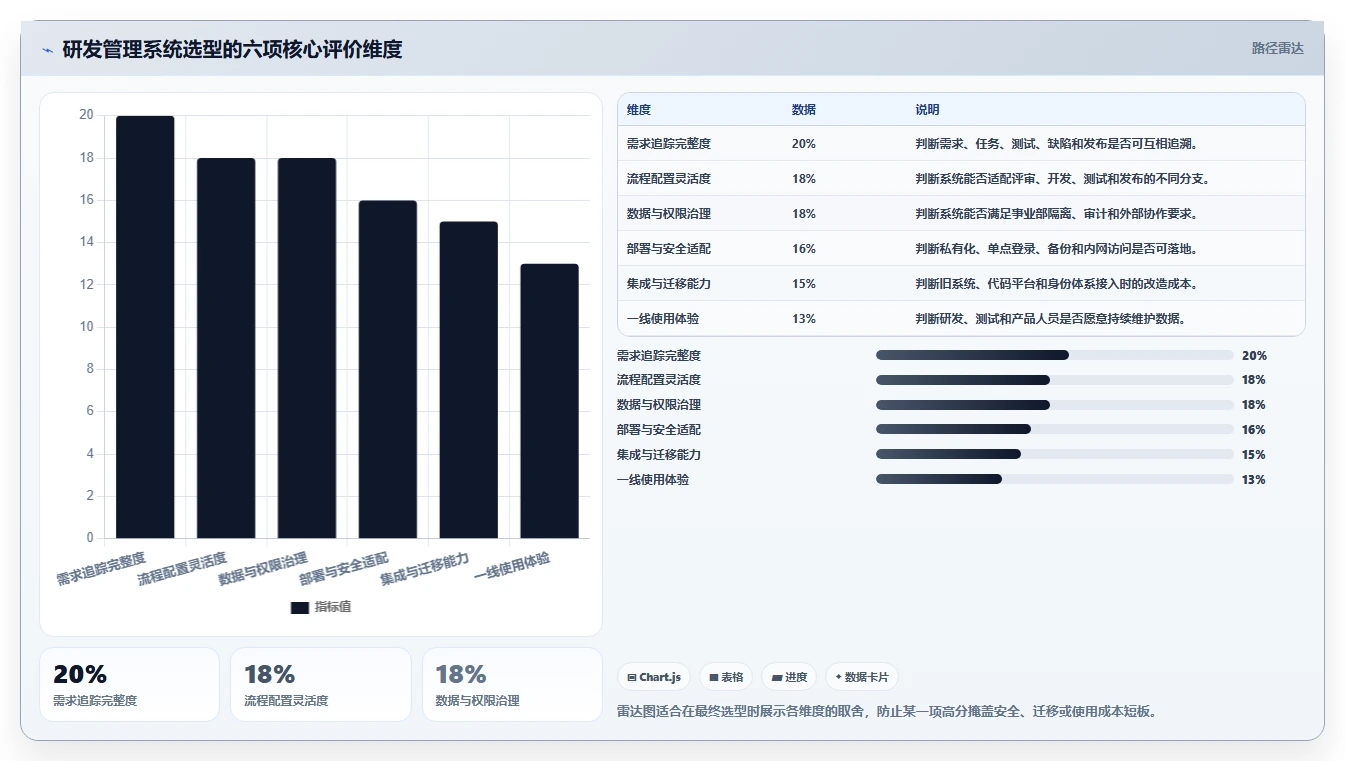Click the 需求追踪完整度 bar in the chart
This screenshot has width=1345, height=761.
coord(145,327)
